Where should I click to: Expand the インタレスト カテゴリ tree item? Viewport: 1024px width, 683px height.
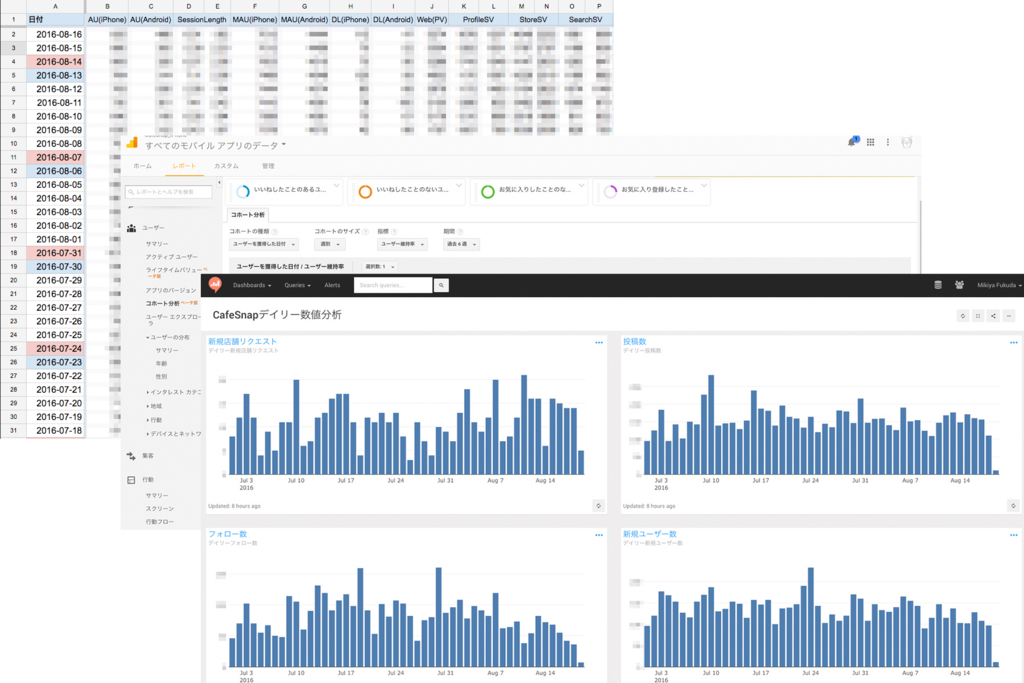click(x=174, y=392)
